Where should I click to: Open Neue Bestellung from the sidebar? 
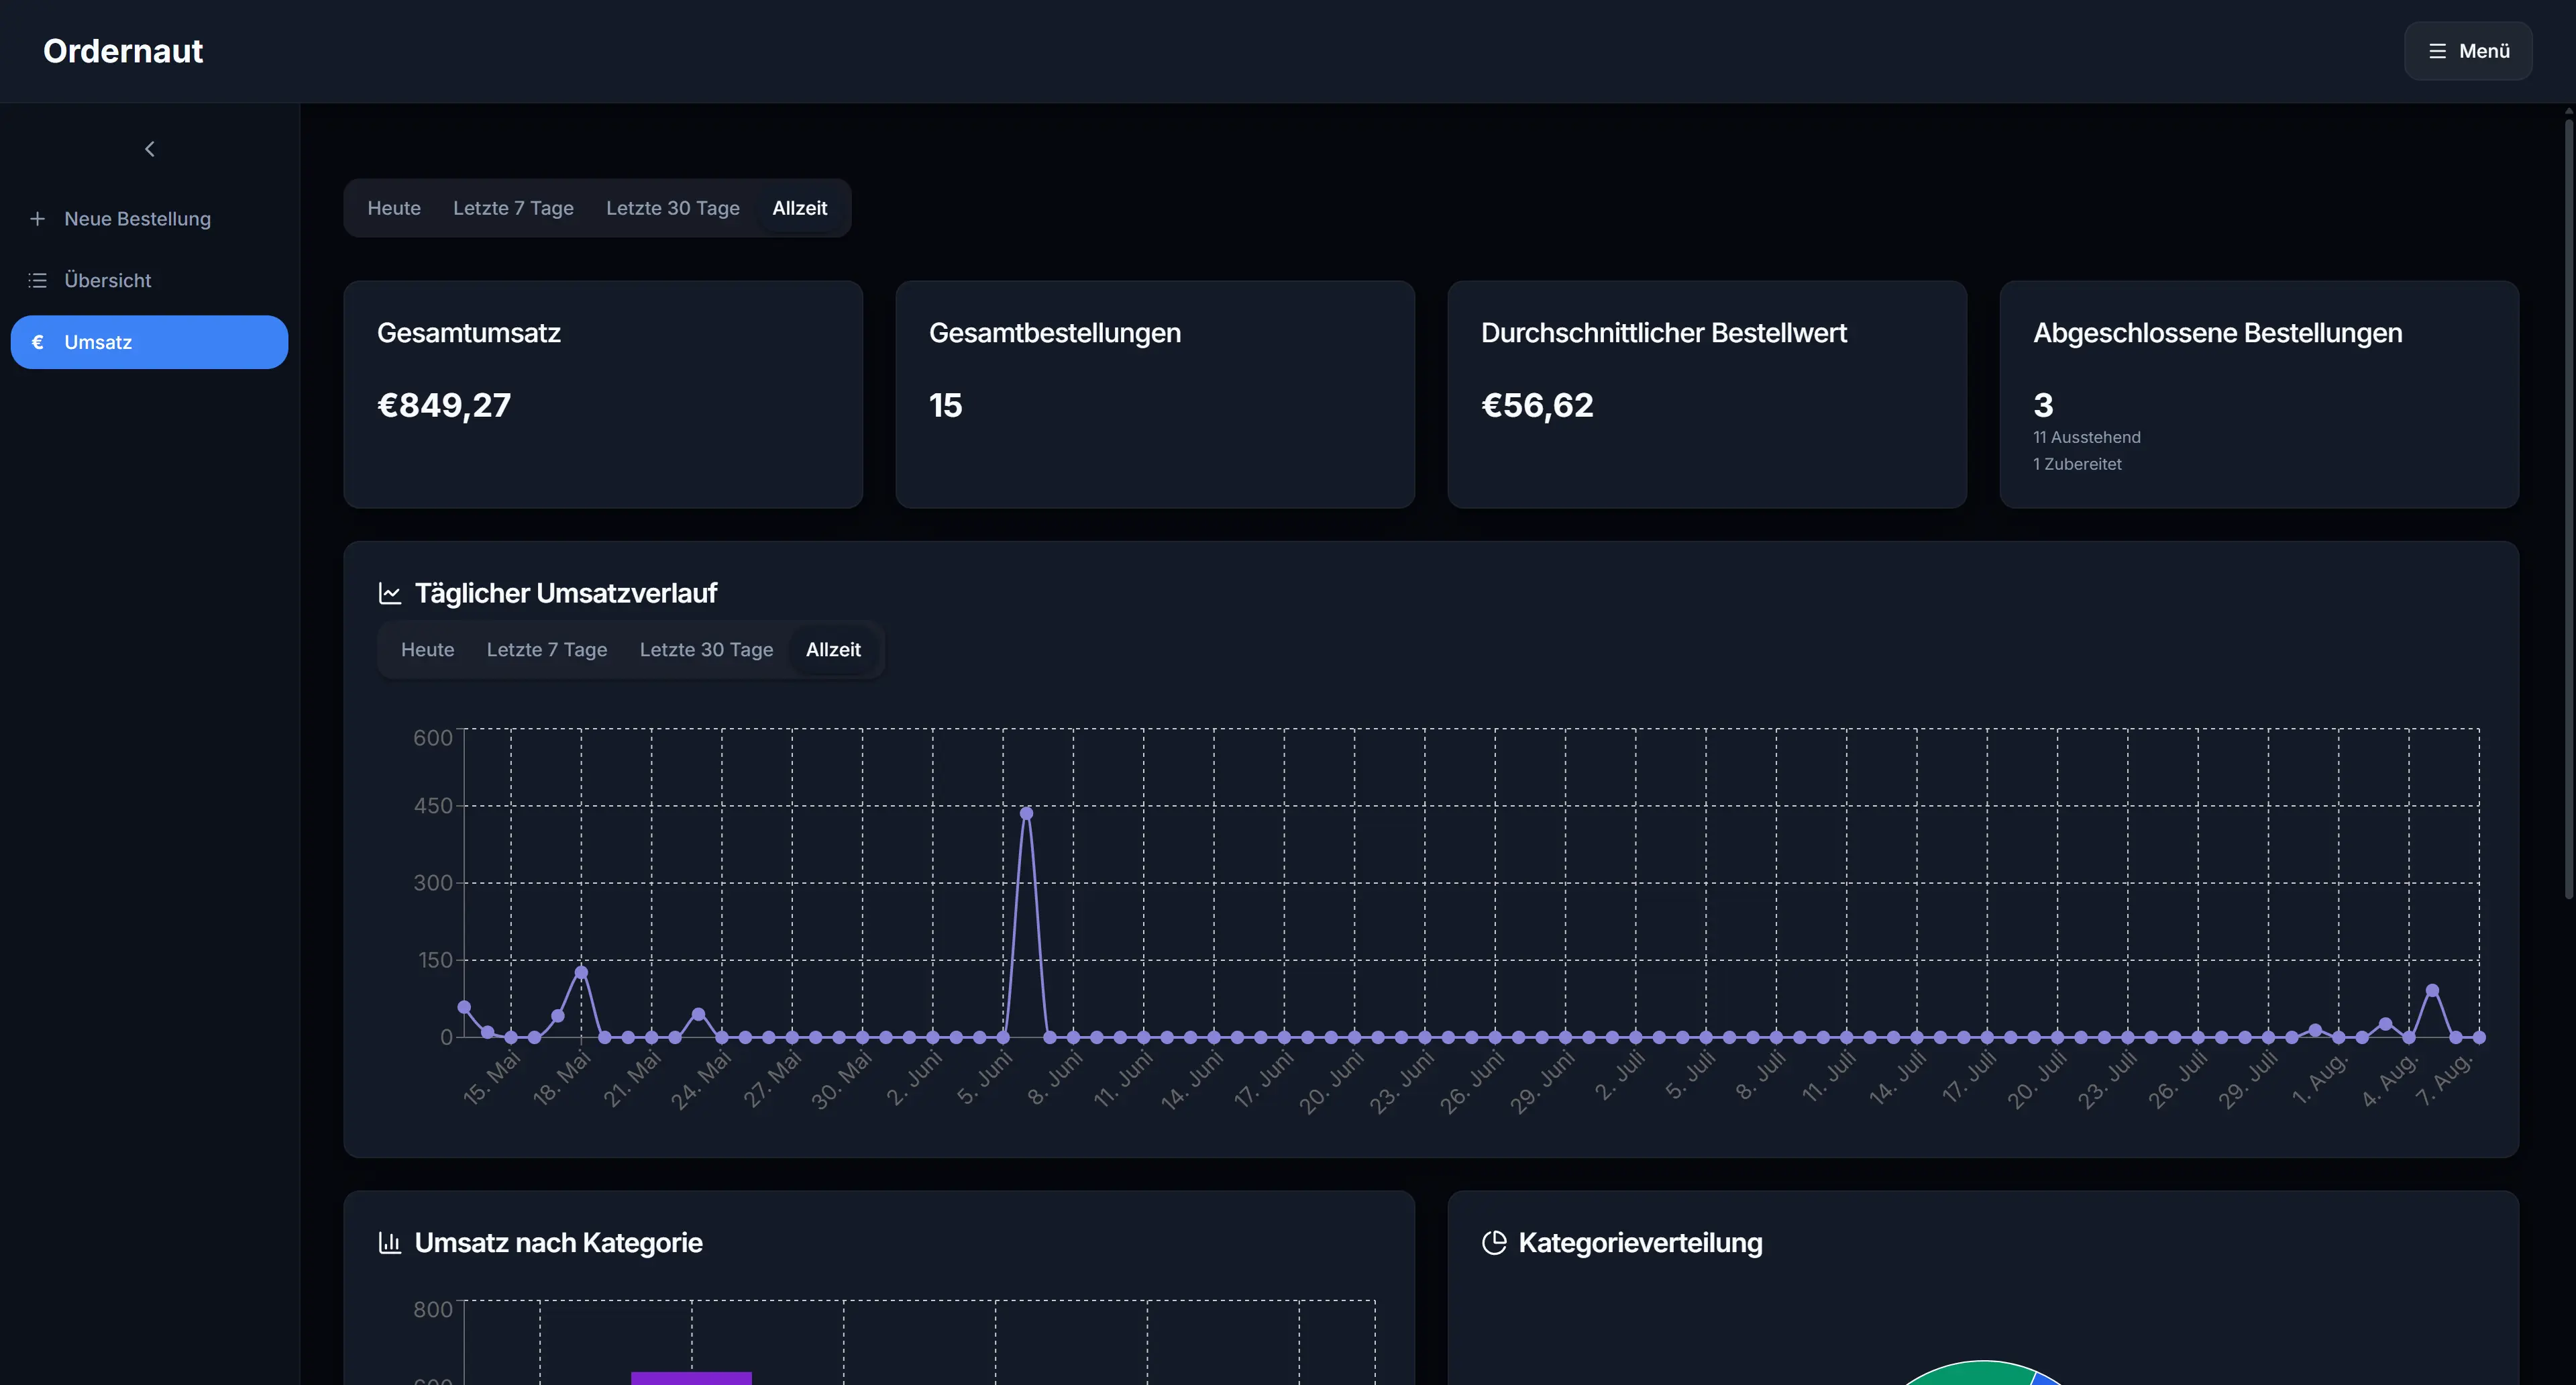(x=150, y=219)
